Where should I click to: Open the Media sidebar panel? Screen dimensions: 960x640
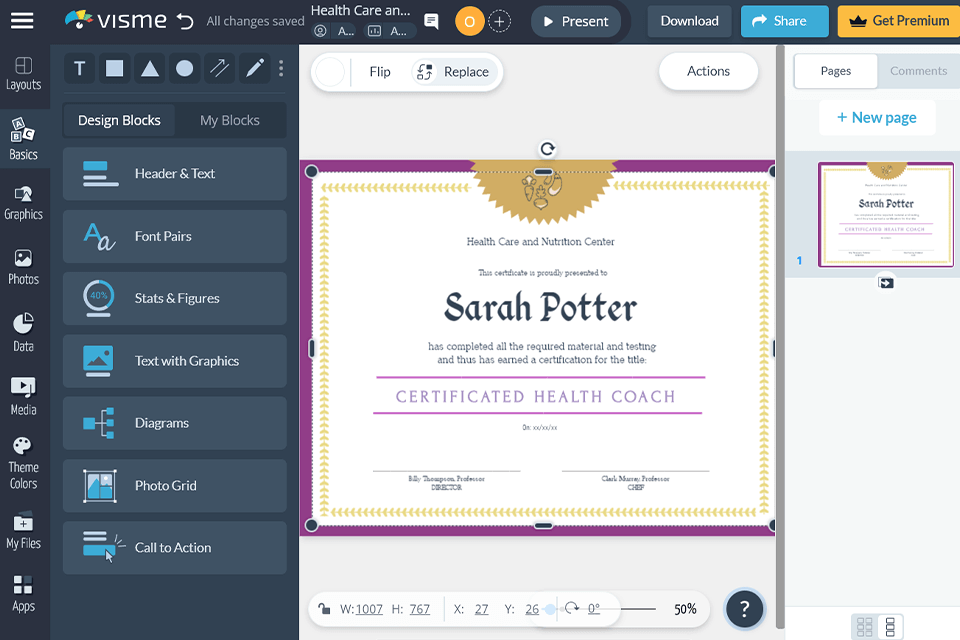[x=23, y=396]
